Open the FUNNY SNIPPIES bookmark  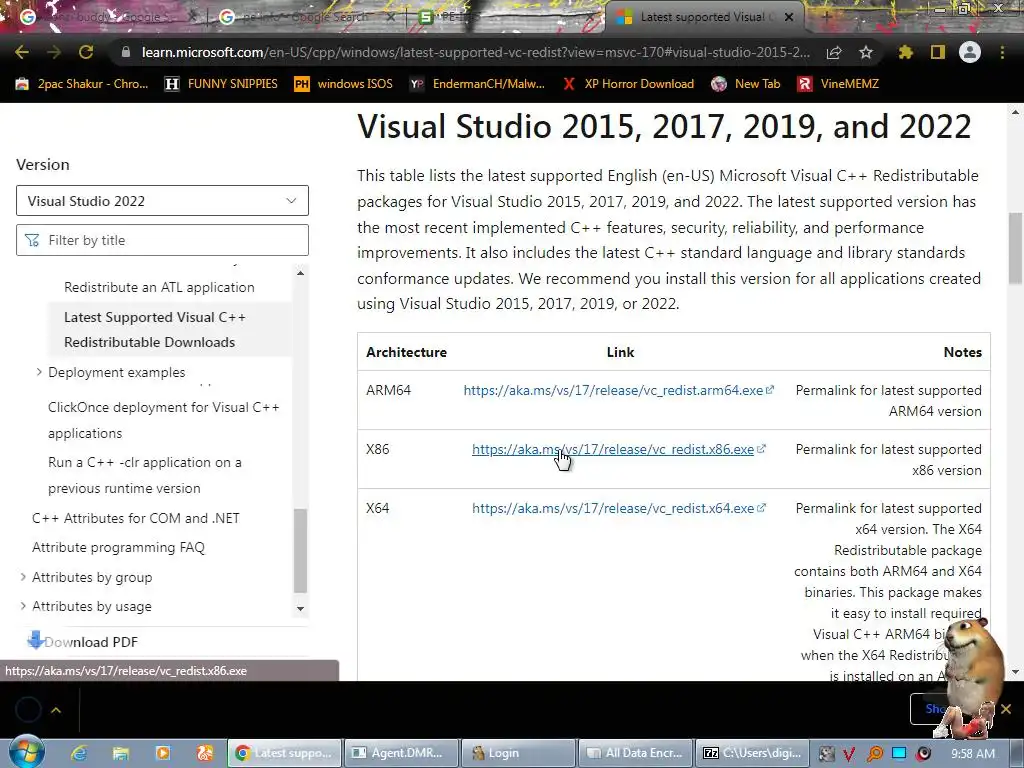[221, 84]
